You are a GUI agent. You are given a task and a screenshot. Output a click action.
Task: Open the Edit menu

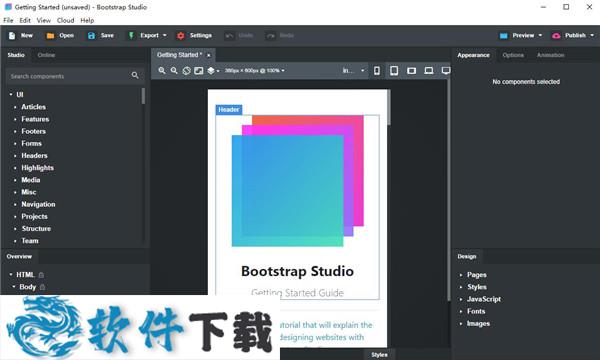(x=25, y=20)
